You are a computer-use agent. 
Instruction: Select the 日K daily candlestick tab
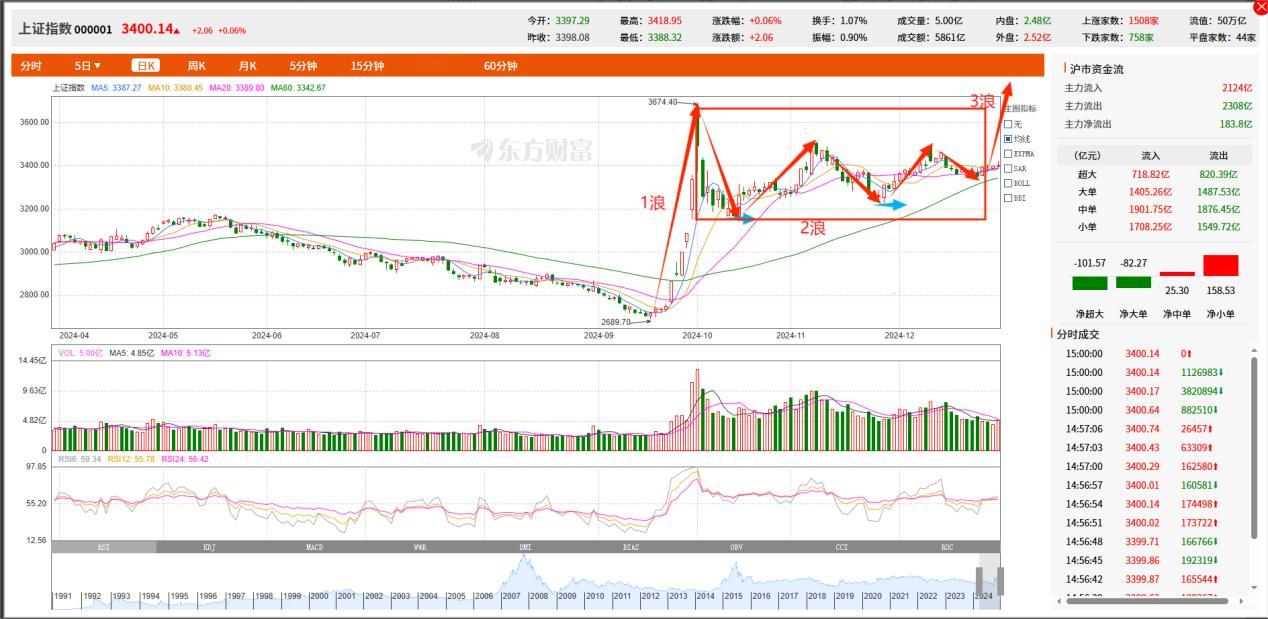click(146, 66)
